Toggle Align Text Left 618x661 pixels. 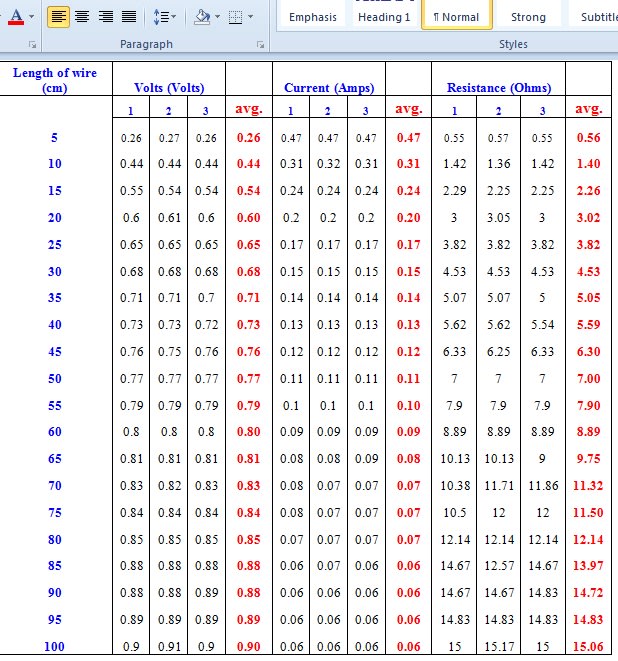tap(59, 17)
